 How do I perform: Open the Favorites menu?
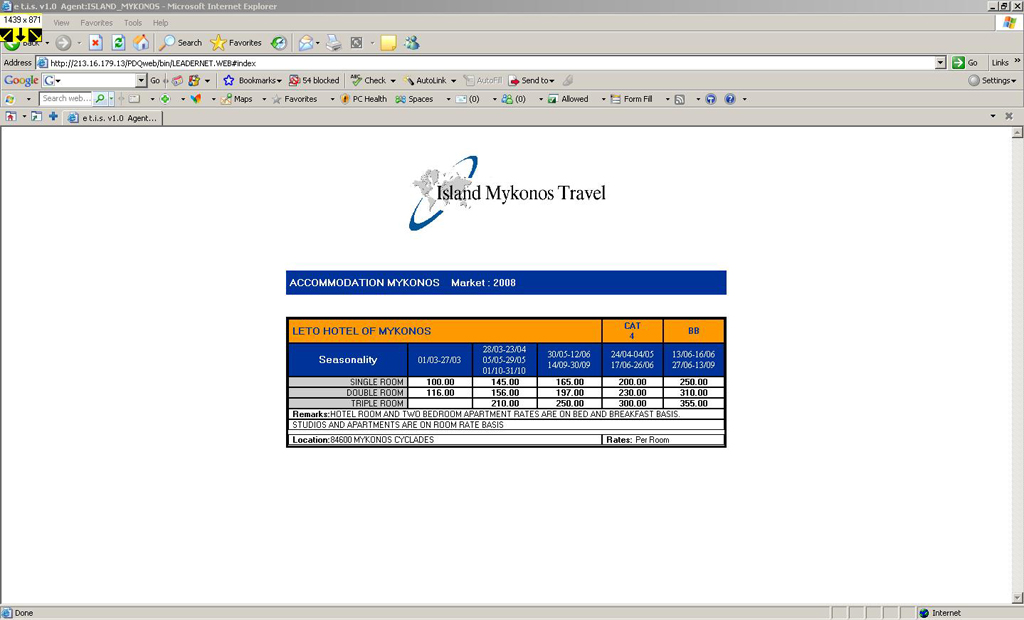coord(97,23)
